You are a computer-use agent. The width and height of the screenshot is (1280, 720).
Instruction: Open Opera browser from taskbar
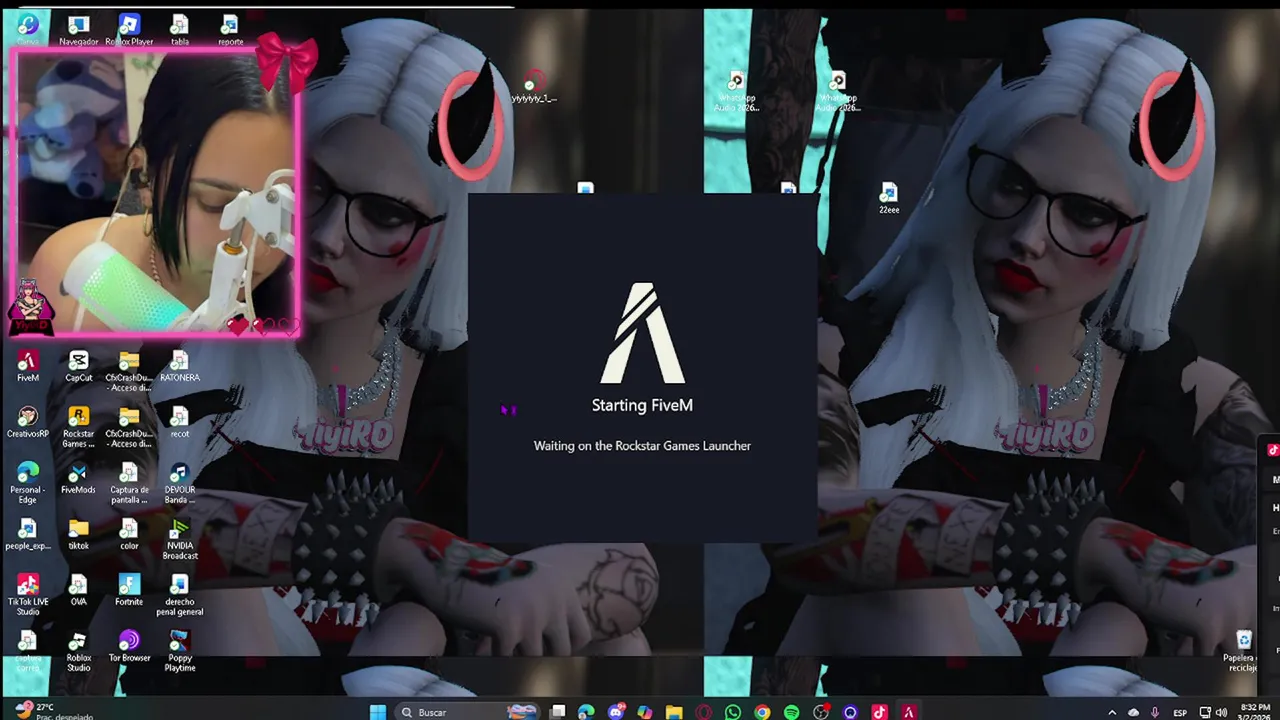[704, 712]
